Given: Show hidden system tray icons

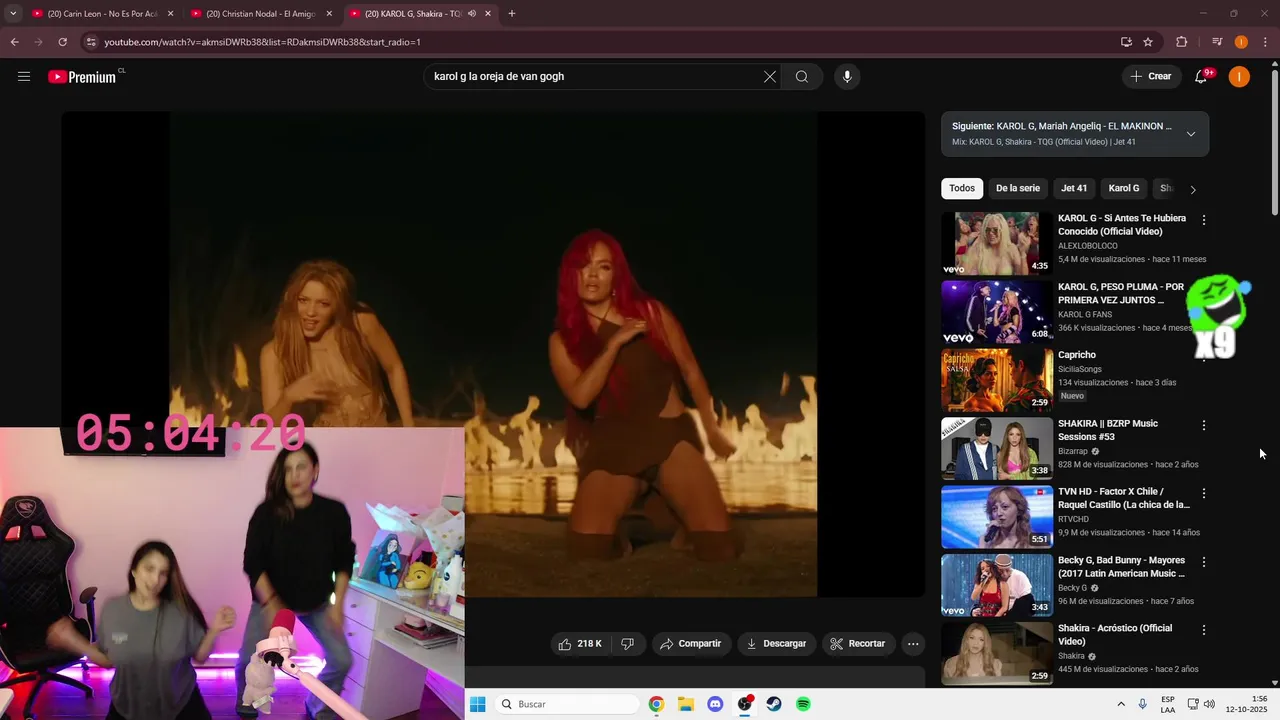Looking at the screenshot, I should tap(1120, 704).
